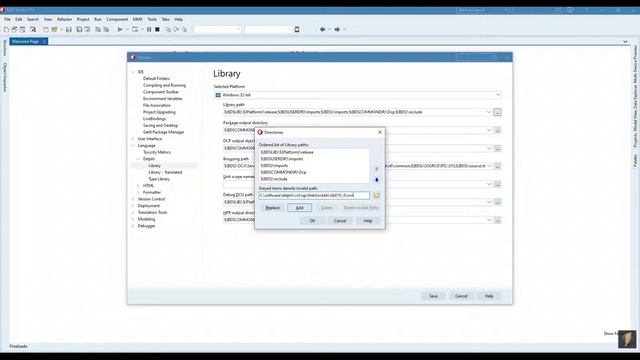640x360 pixels.
Task: Open the Object Inspector side panel tab
Action: pos(5,77)
